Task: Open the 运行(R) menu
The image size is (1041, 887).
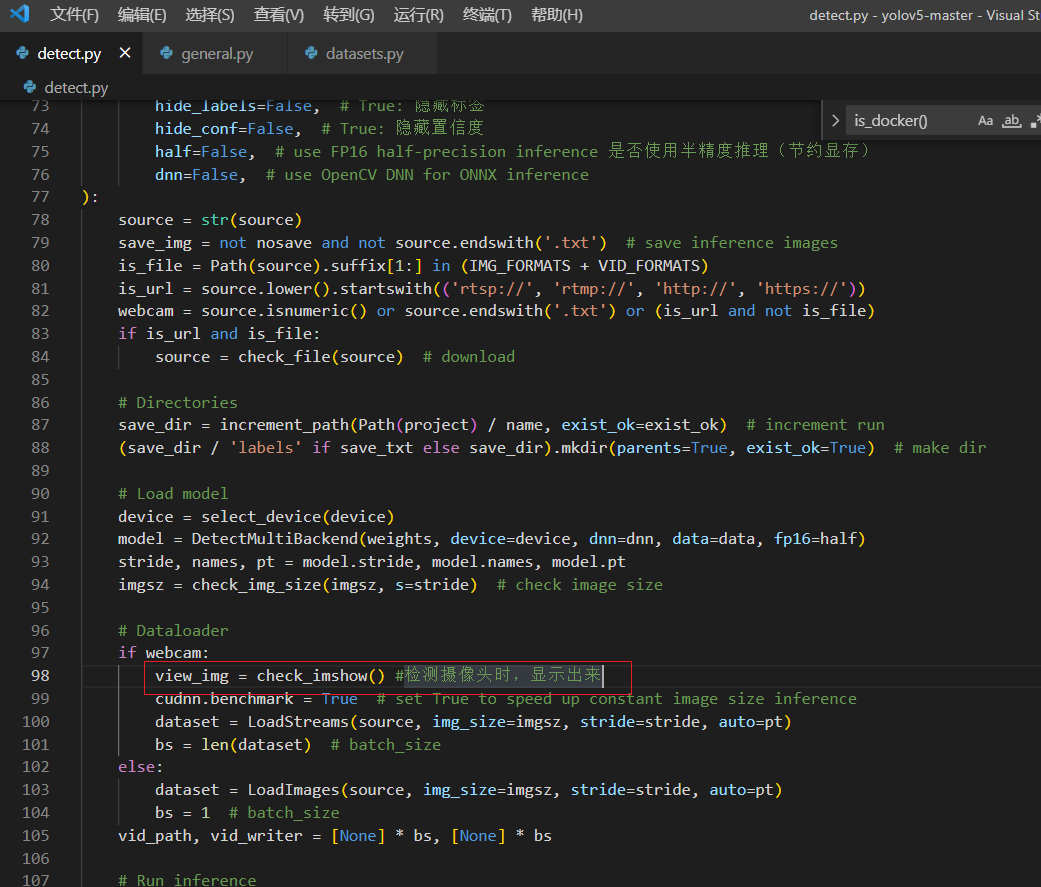Action: coord(418,15)
